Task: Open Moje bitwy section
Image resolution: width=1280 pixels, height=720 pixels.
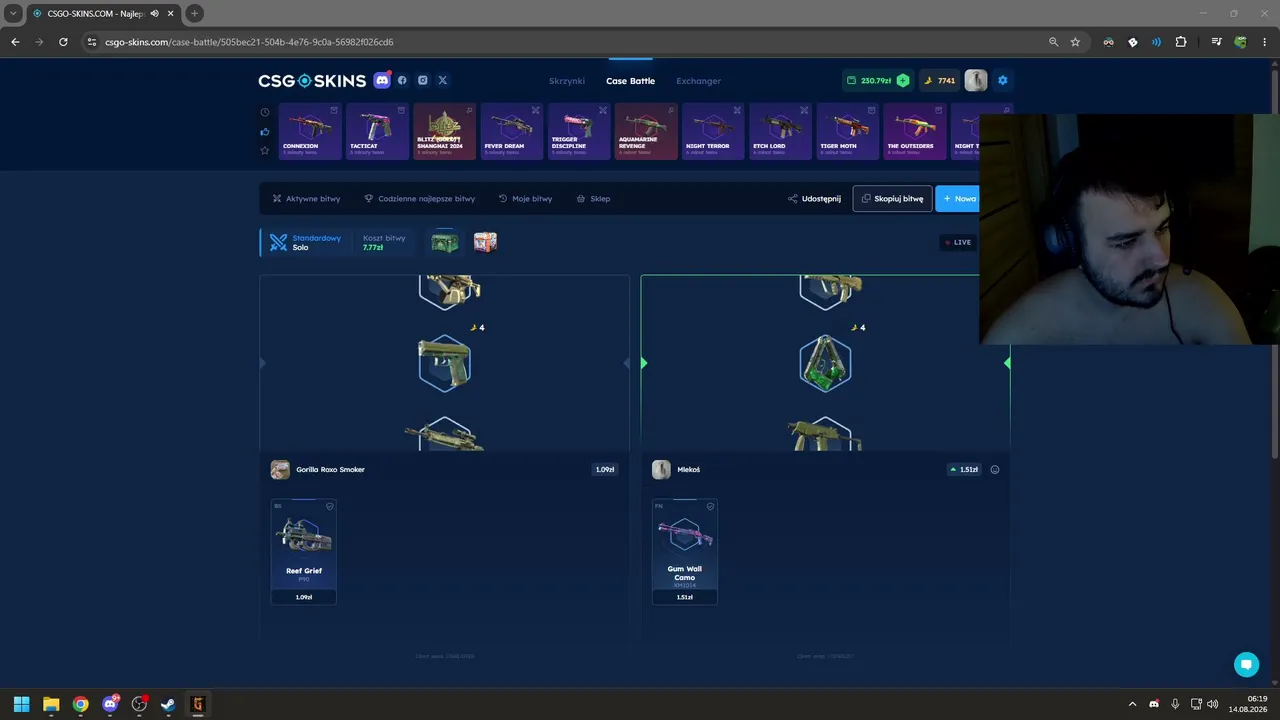Action: coord(525,199)
